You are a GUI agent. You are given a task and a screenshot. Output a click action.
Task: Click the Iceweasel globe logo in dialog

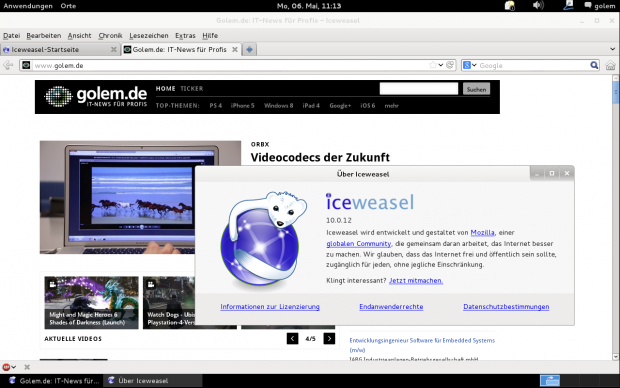263,239
